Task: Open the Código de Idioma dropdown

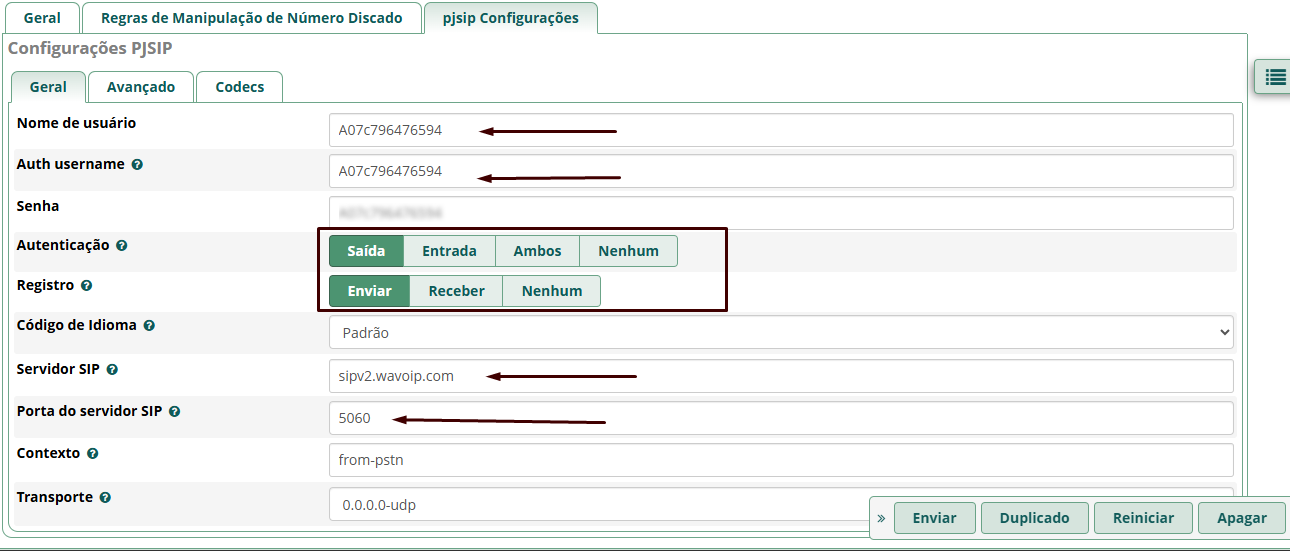Action: pyautogui.click(x=780, y=332)
